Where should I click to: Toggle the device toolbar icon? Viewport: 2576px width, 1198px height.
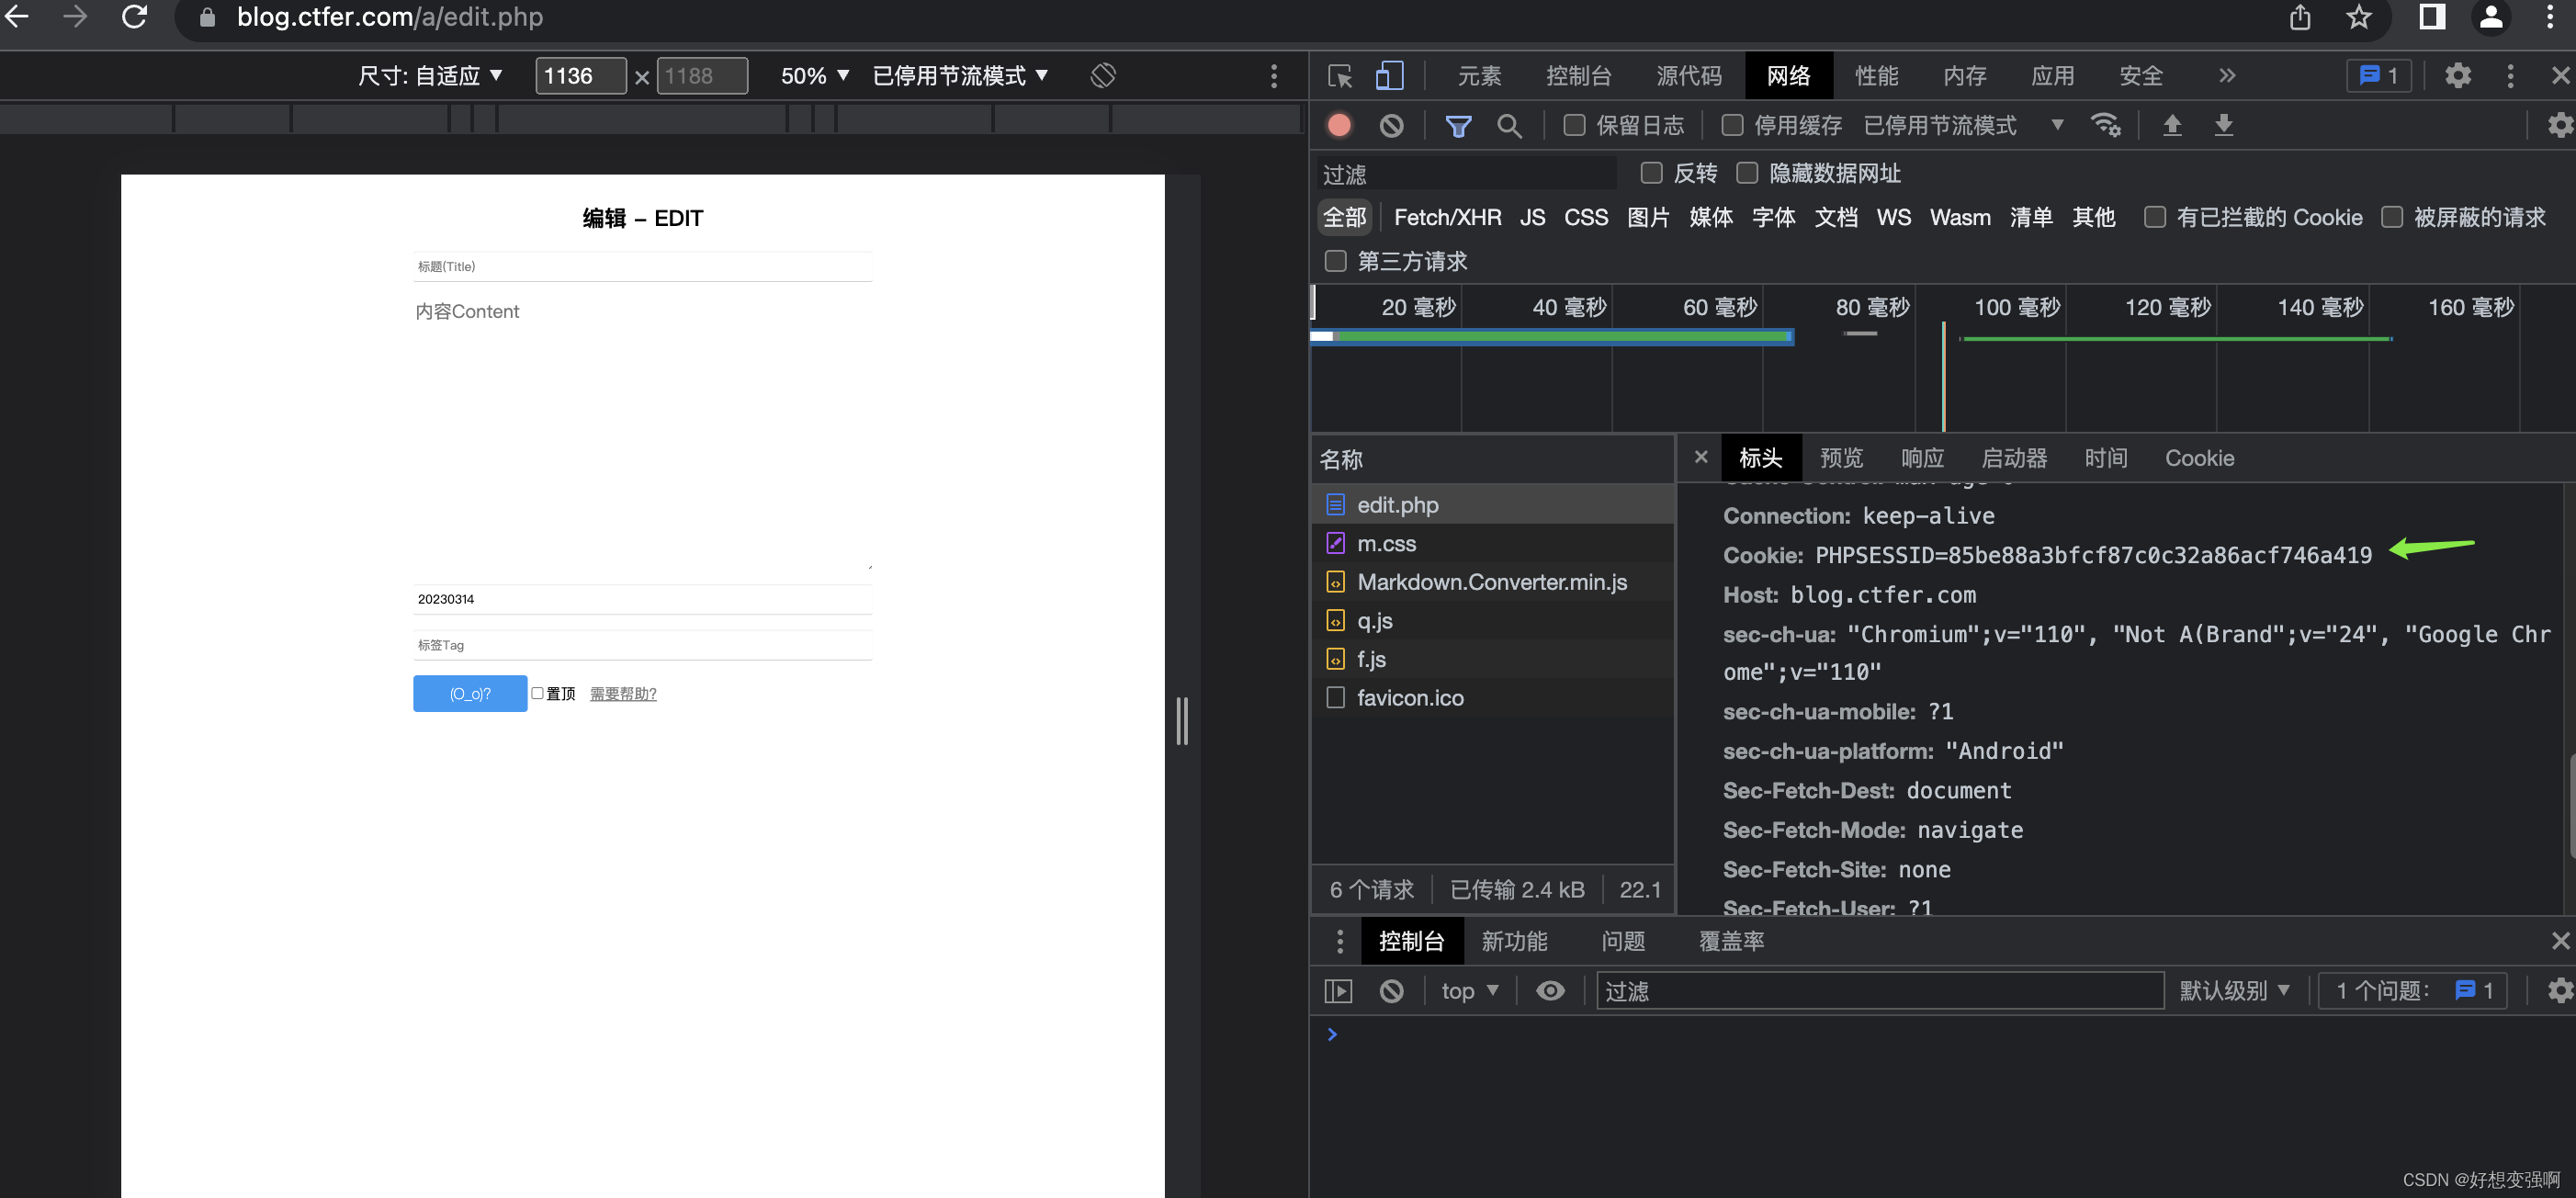pyautogui.click(x=1389, y=76)
